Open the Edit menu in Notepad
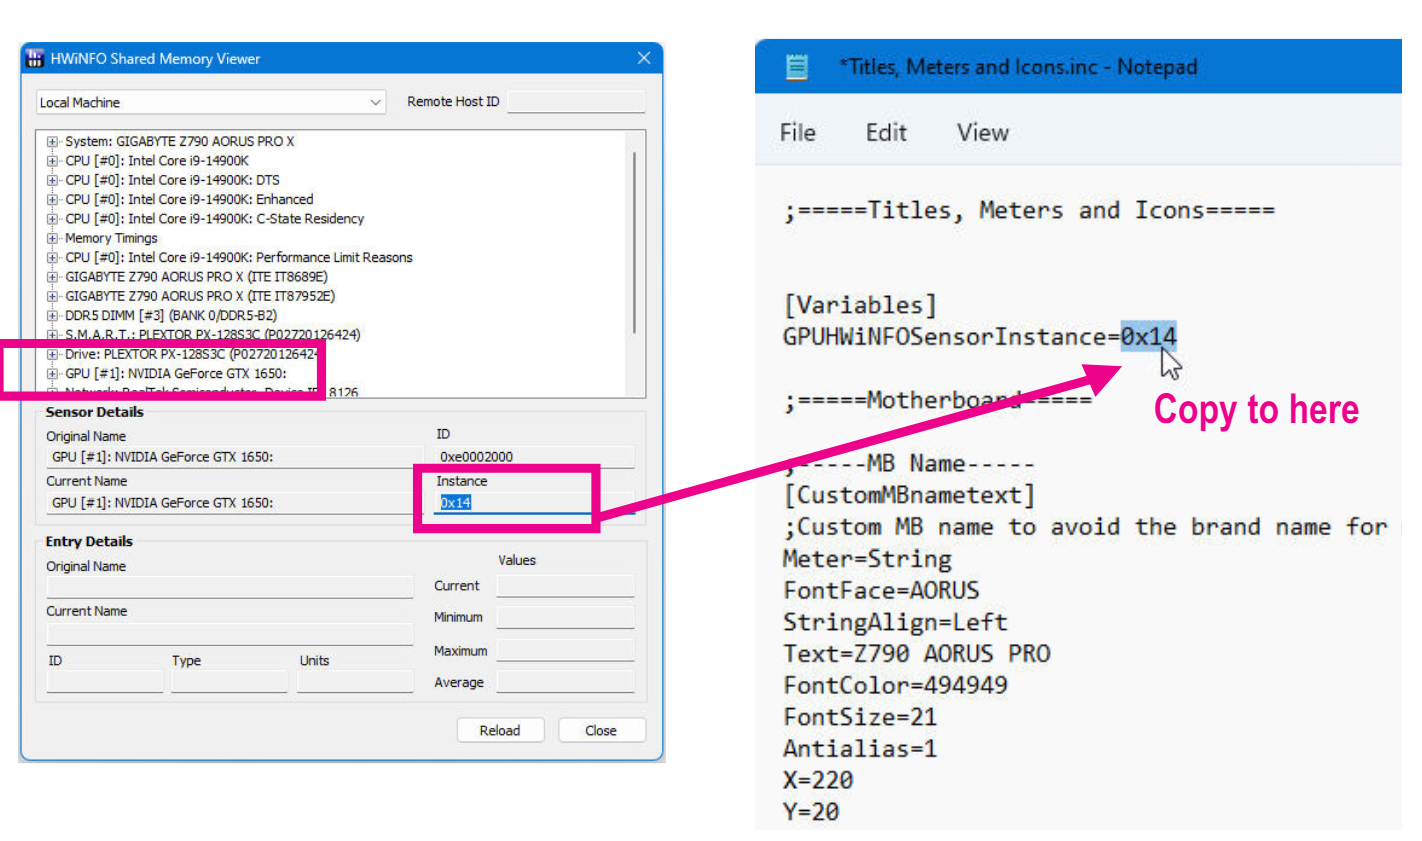The image size is (1422, 841). point(886,133)
